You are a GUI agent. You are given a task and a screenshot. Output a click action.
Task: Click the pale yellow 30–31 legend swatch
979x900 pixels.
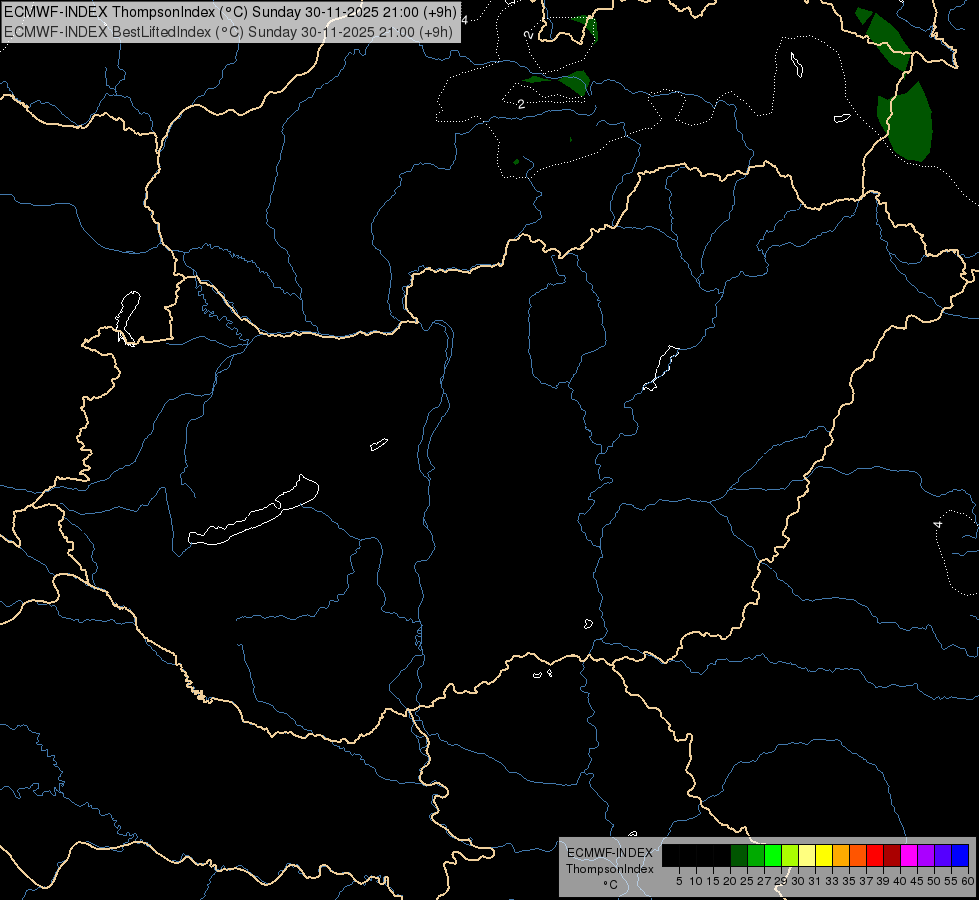pos(807,855)
